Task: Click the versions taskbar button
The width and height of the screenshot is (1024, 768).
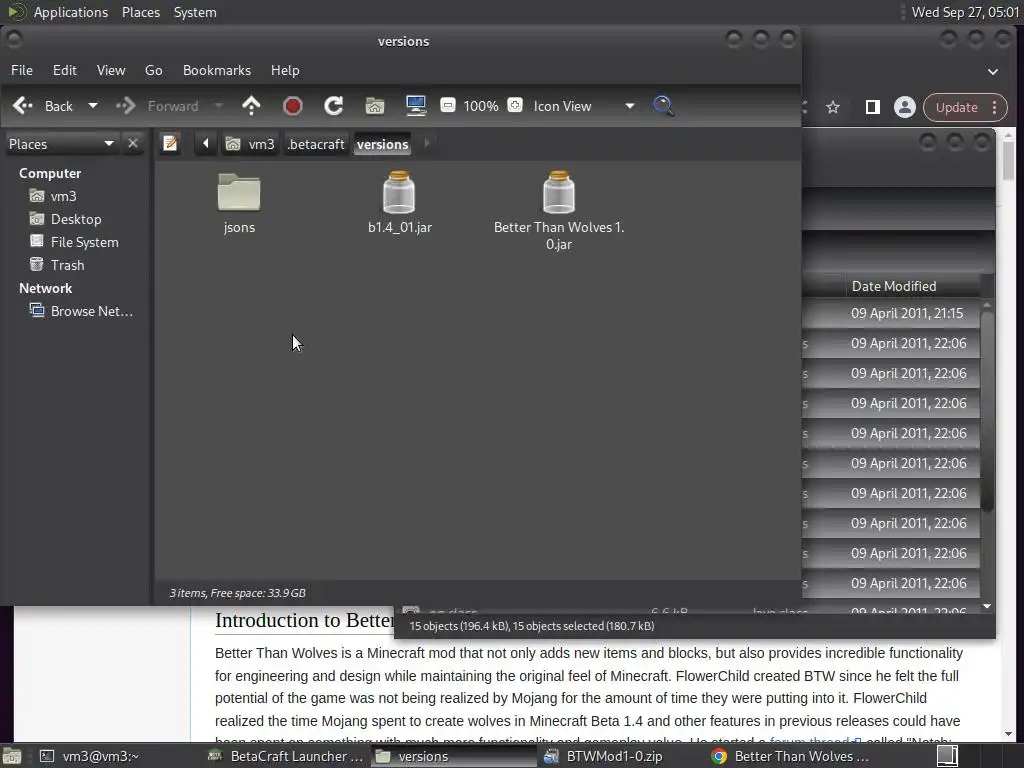Action: 453,756
